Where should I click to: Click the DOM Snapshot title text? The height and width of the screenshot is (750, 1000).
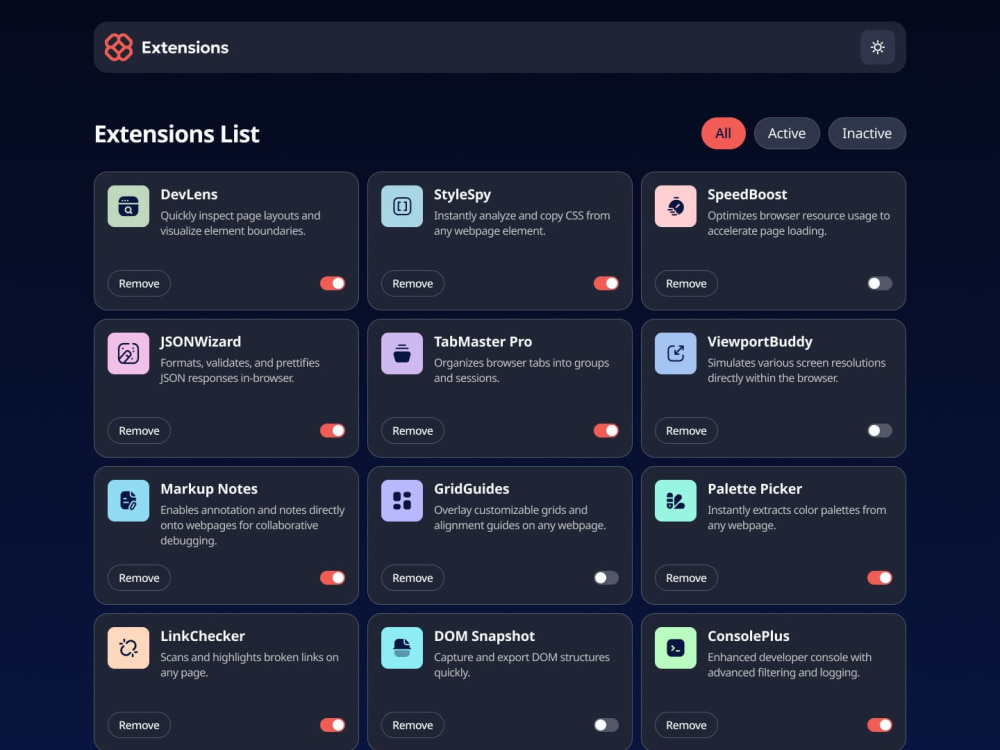[484, 636]
